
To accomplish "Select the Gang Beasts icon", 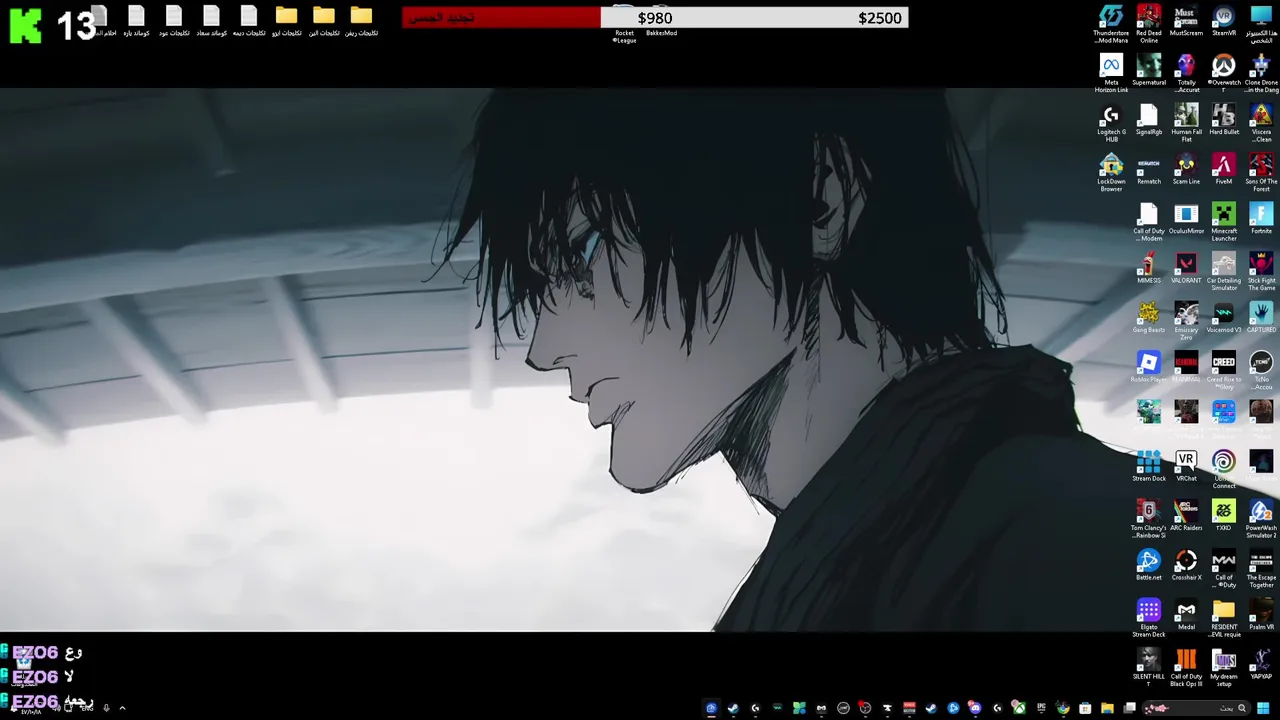I will tap(1148, 318).
